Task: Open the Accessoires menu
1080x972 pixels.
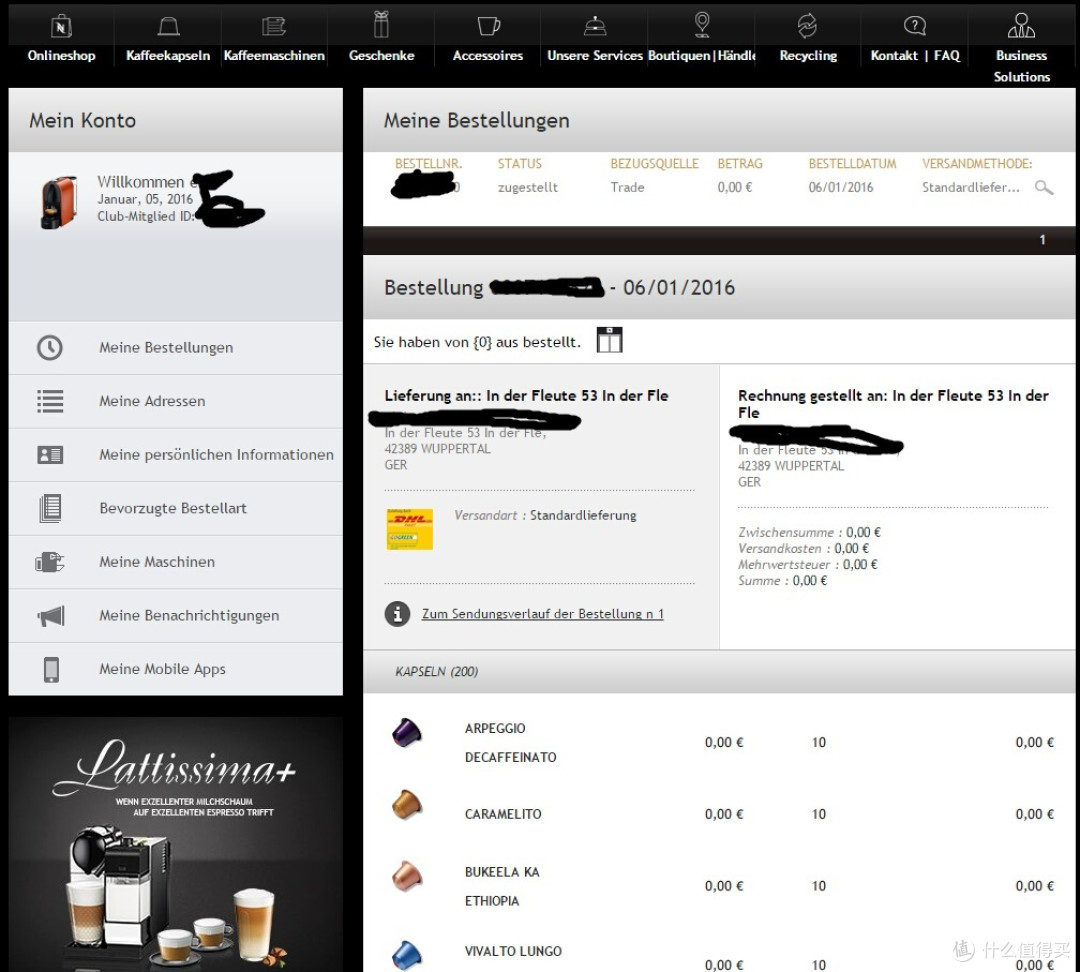Action: [488, 56]
